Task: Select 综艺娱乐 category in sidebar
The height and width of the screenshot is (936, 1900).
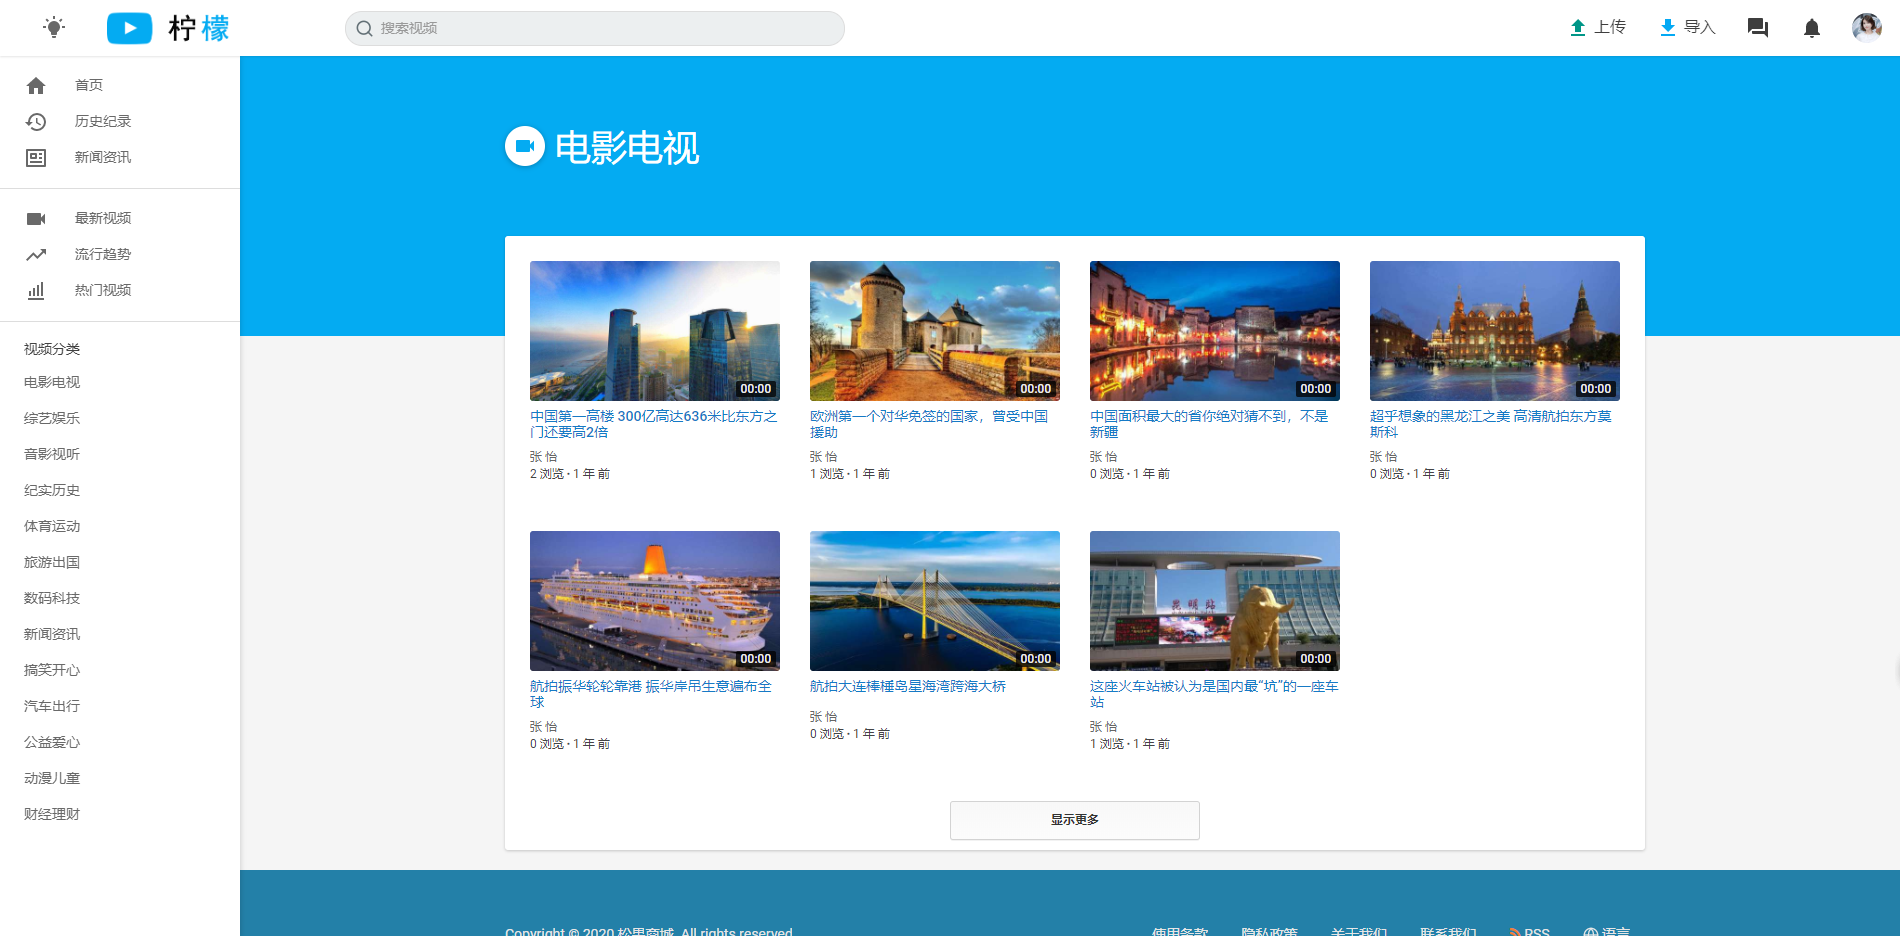Action: pyautogui.click(x=52, y=418)
